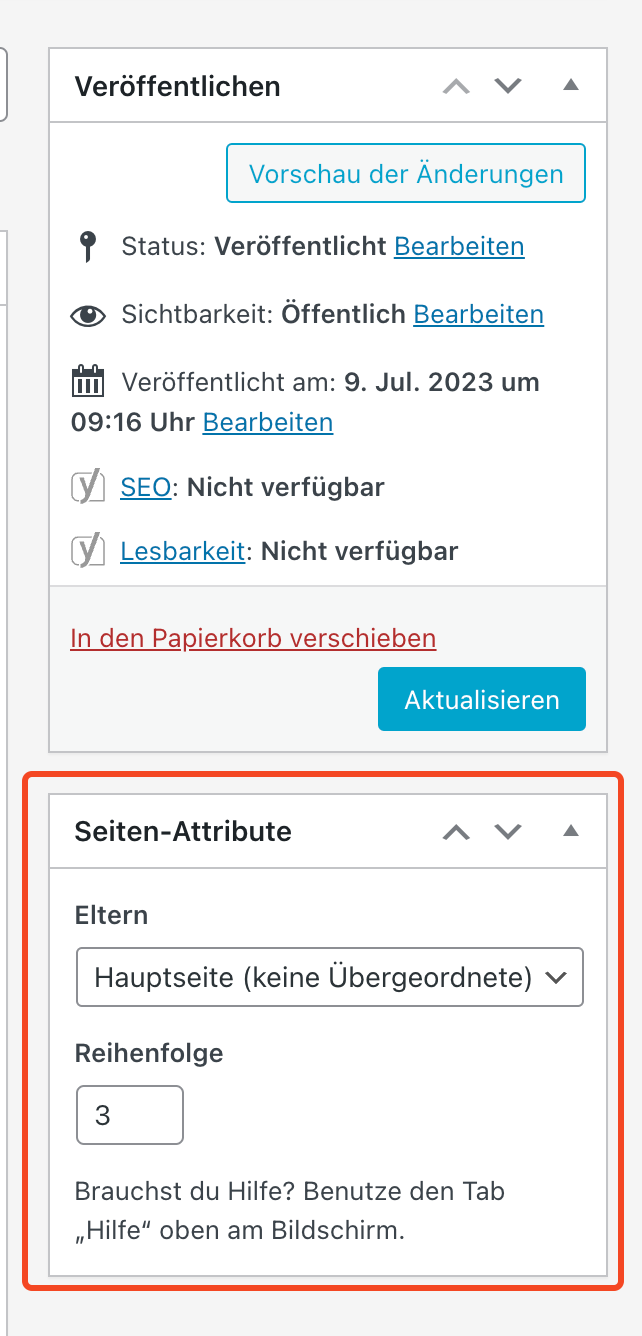Focus the Reihenfolge order field

point(130,1115)
